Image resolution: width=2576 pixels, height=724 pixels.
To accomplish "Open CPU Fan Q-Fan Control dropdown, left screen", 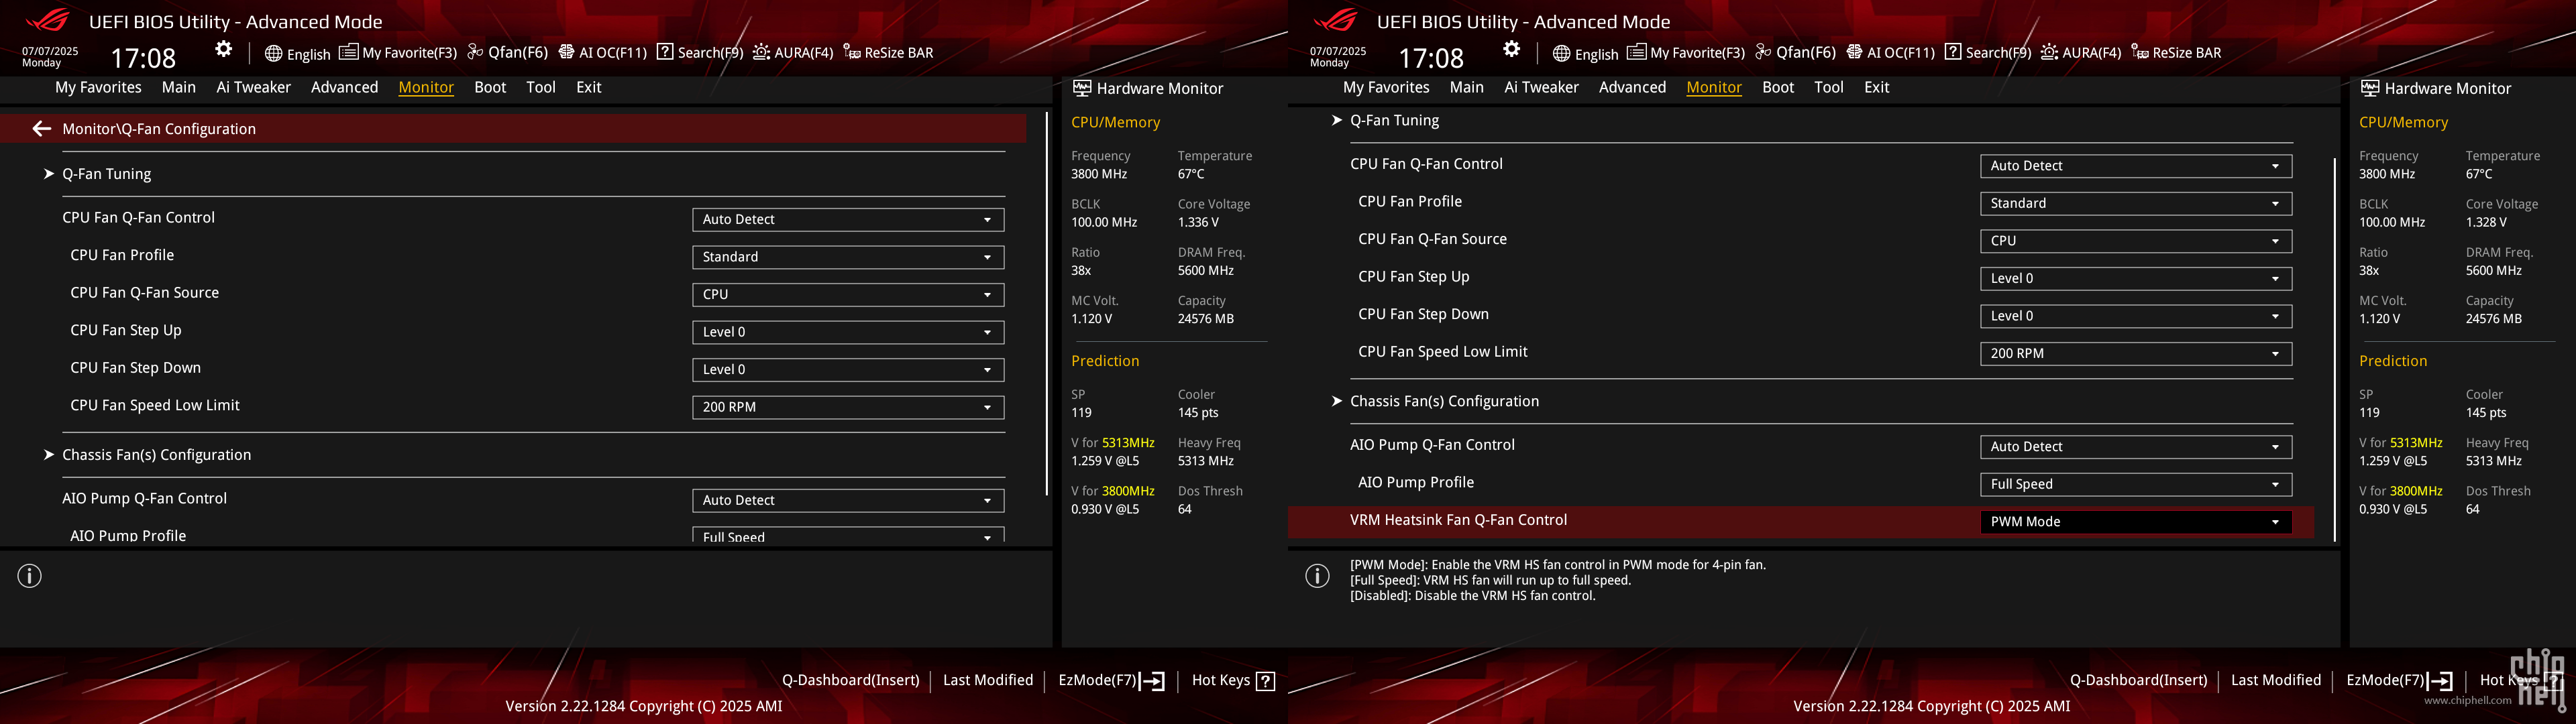I will (848, 219).
